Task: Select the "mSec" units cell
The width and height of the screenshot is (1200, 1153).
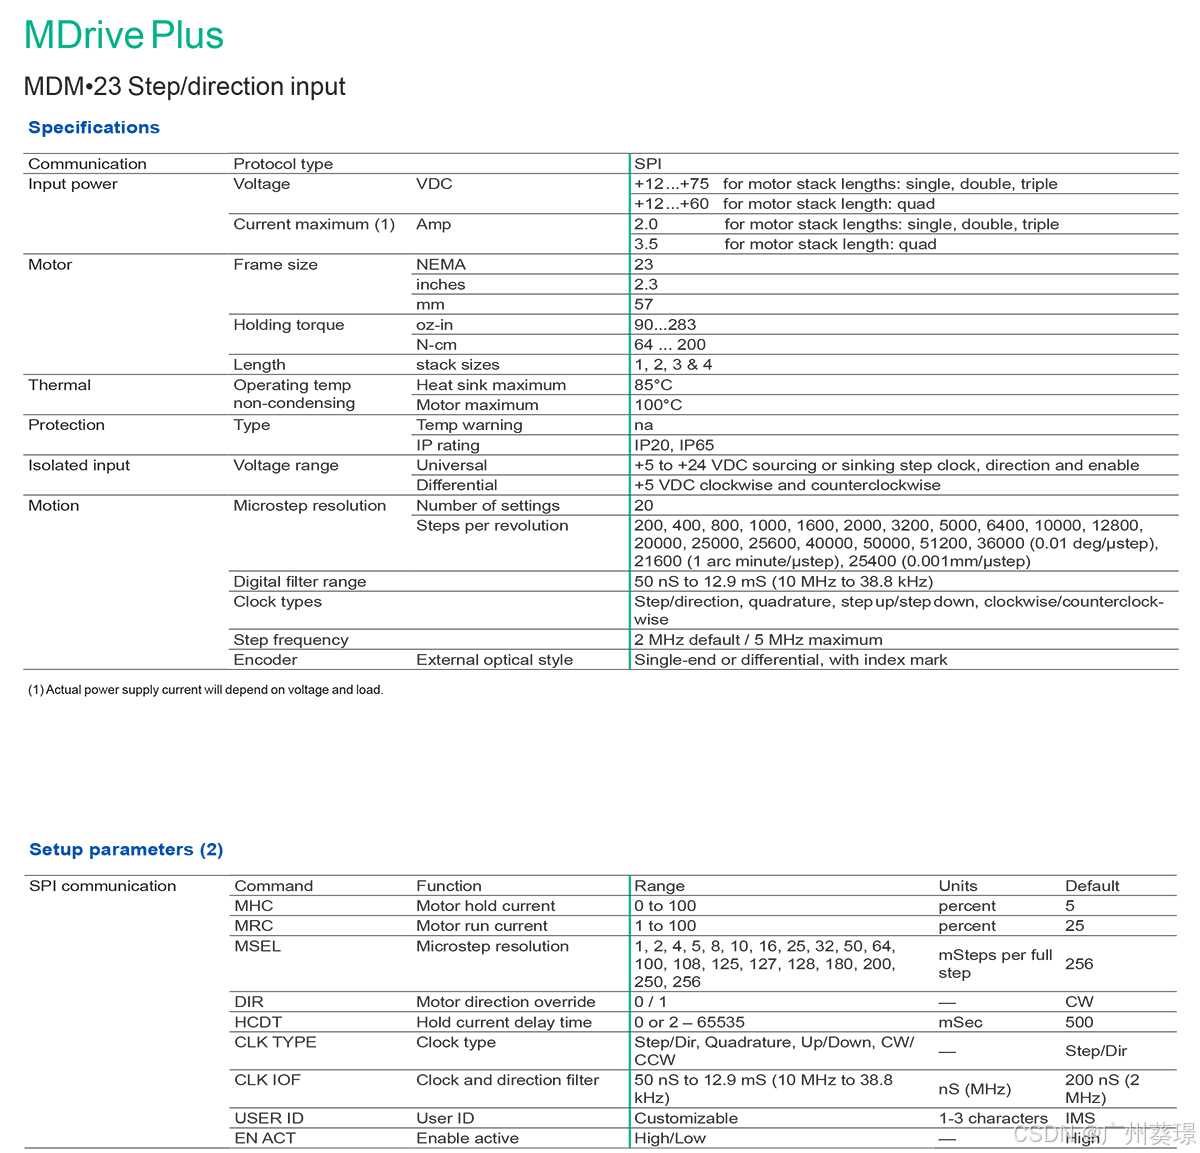Action: tap(960, 1022)
